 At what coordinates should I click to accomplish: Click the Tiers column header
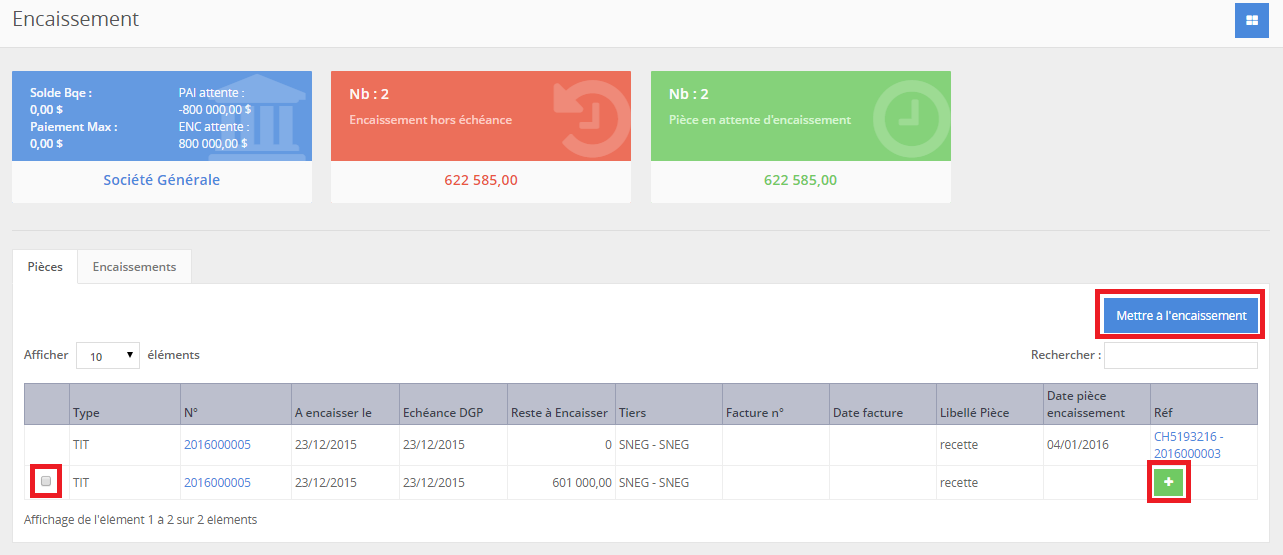point(632,413)
